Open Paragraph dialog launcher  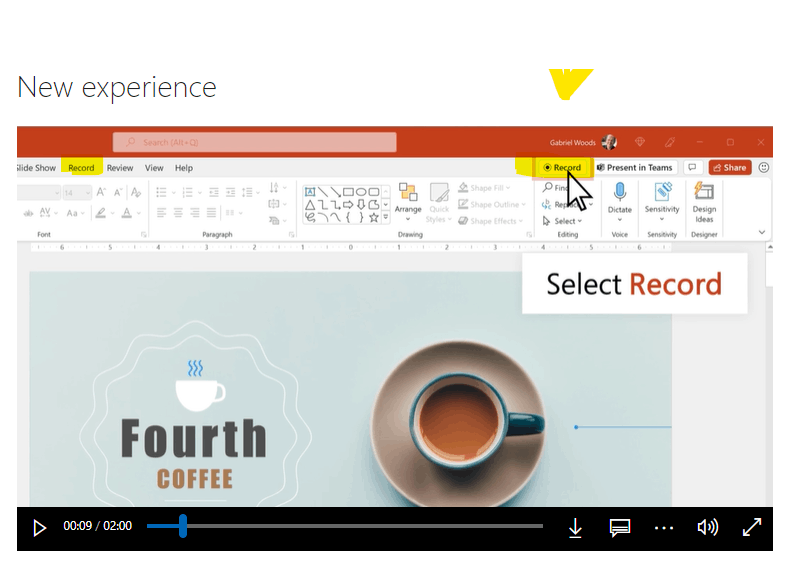[291, 234]
